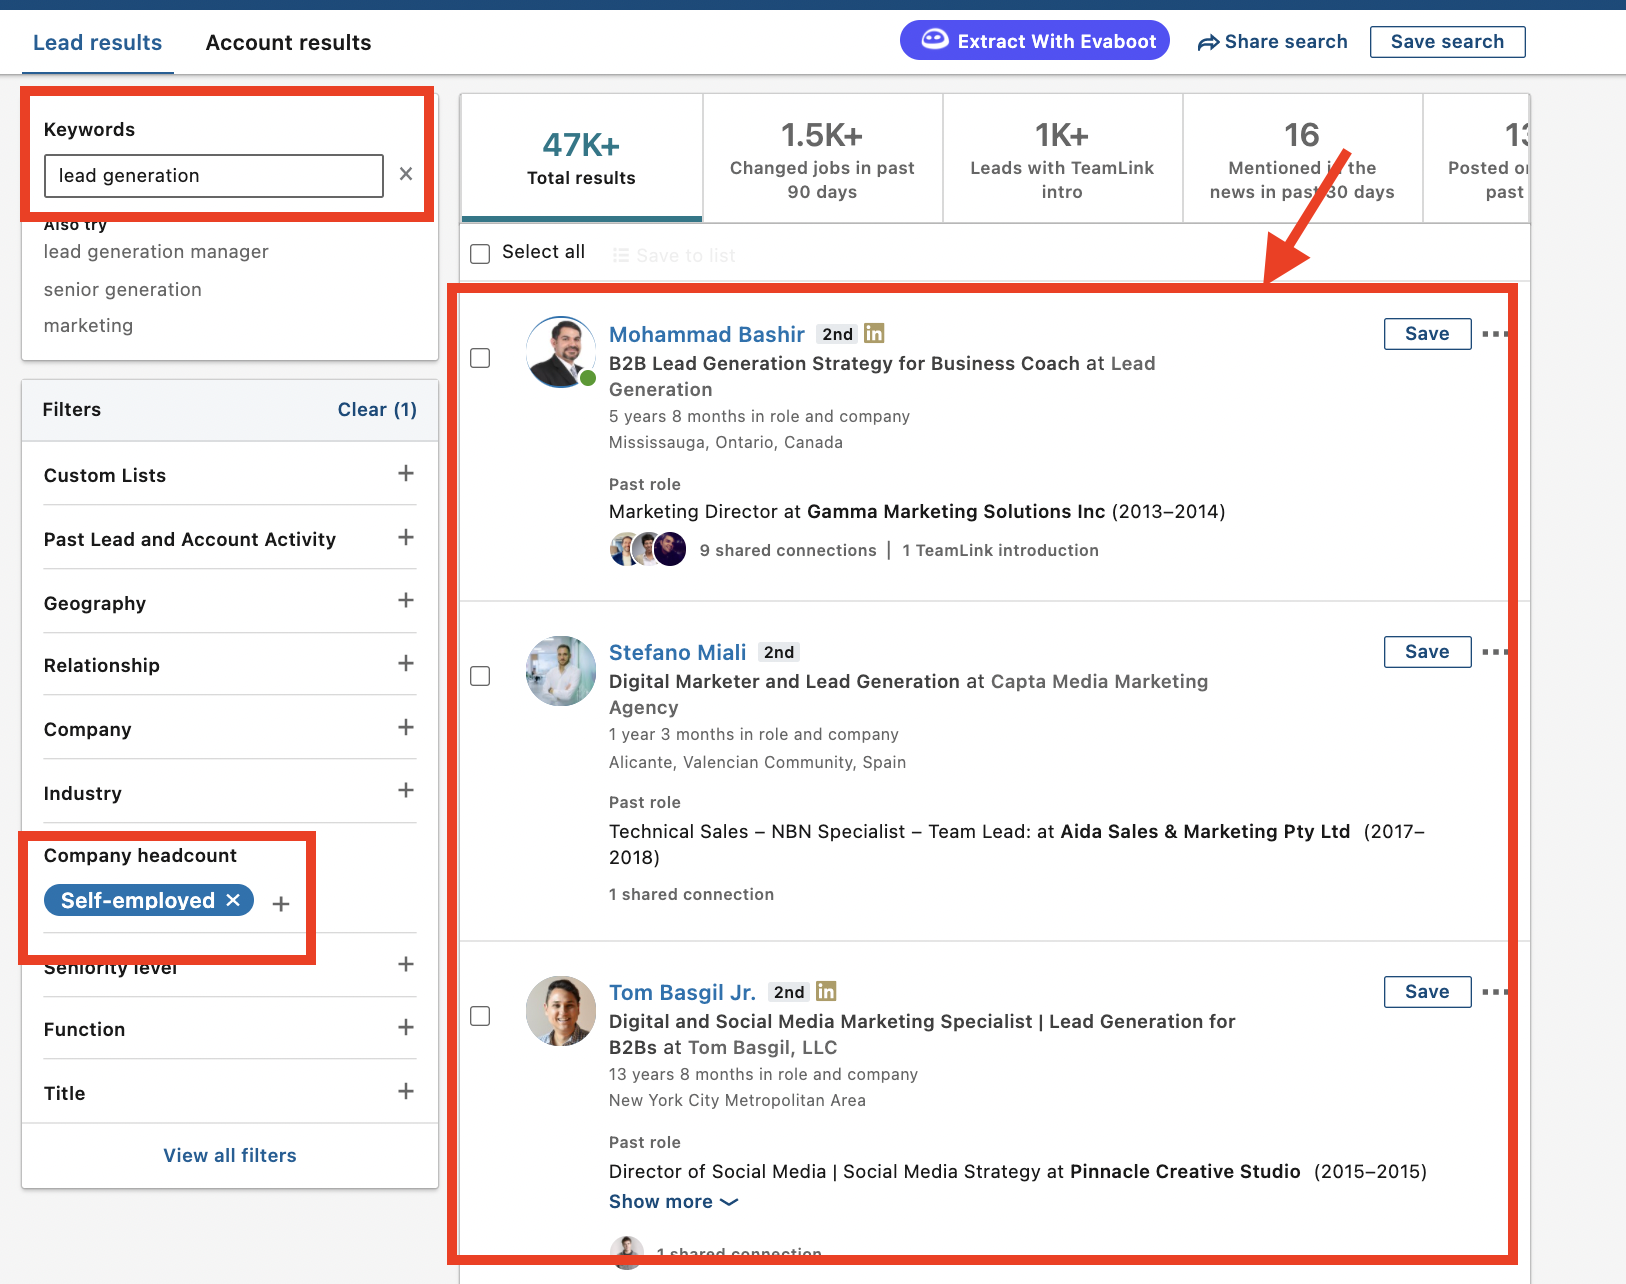Open Aida Sales & Marketing Pty Ltd company
The height and width of the screenshot is (1284, 1626).
tap(1205, 831)
